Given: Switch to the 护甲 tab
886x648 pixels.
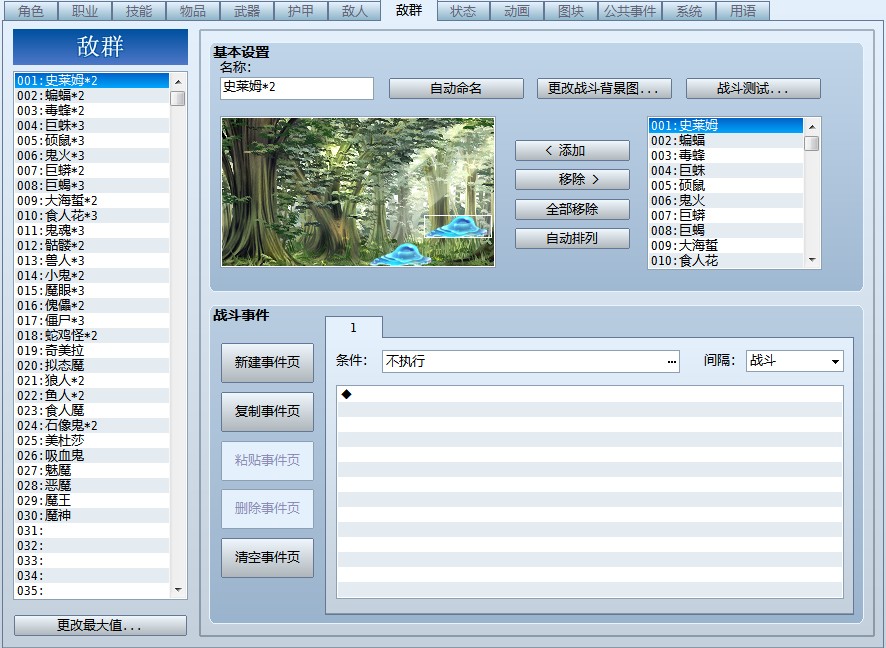Looking at the screenshot, I should [301, 11].
